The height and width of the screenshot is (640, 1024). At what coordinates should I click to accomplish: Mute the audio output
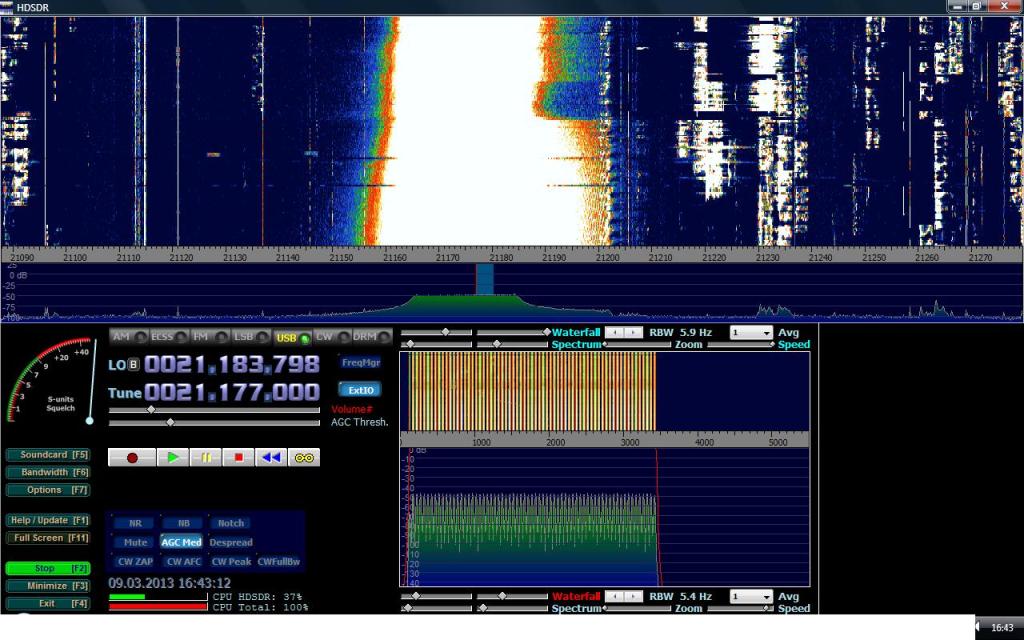click(x=134, y=542)
